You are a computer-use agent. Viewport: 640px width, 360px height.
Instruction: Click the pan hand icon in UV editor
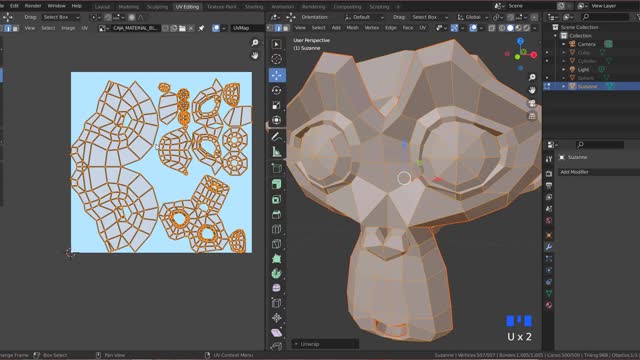(255, 56)
